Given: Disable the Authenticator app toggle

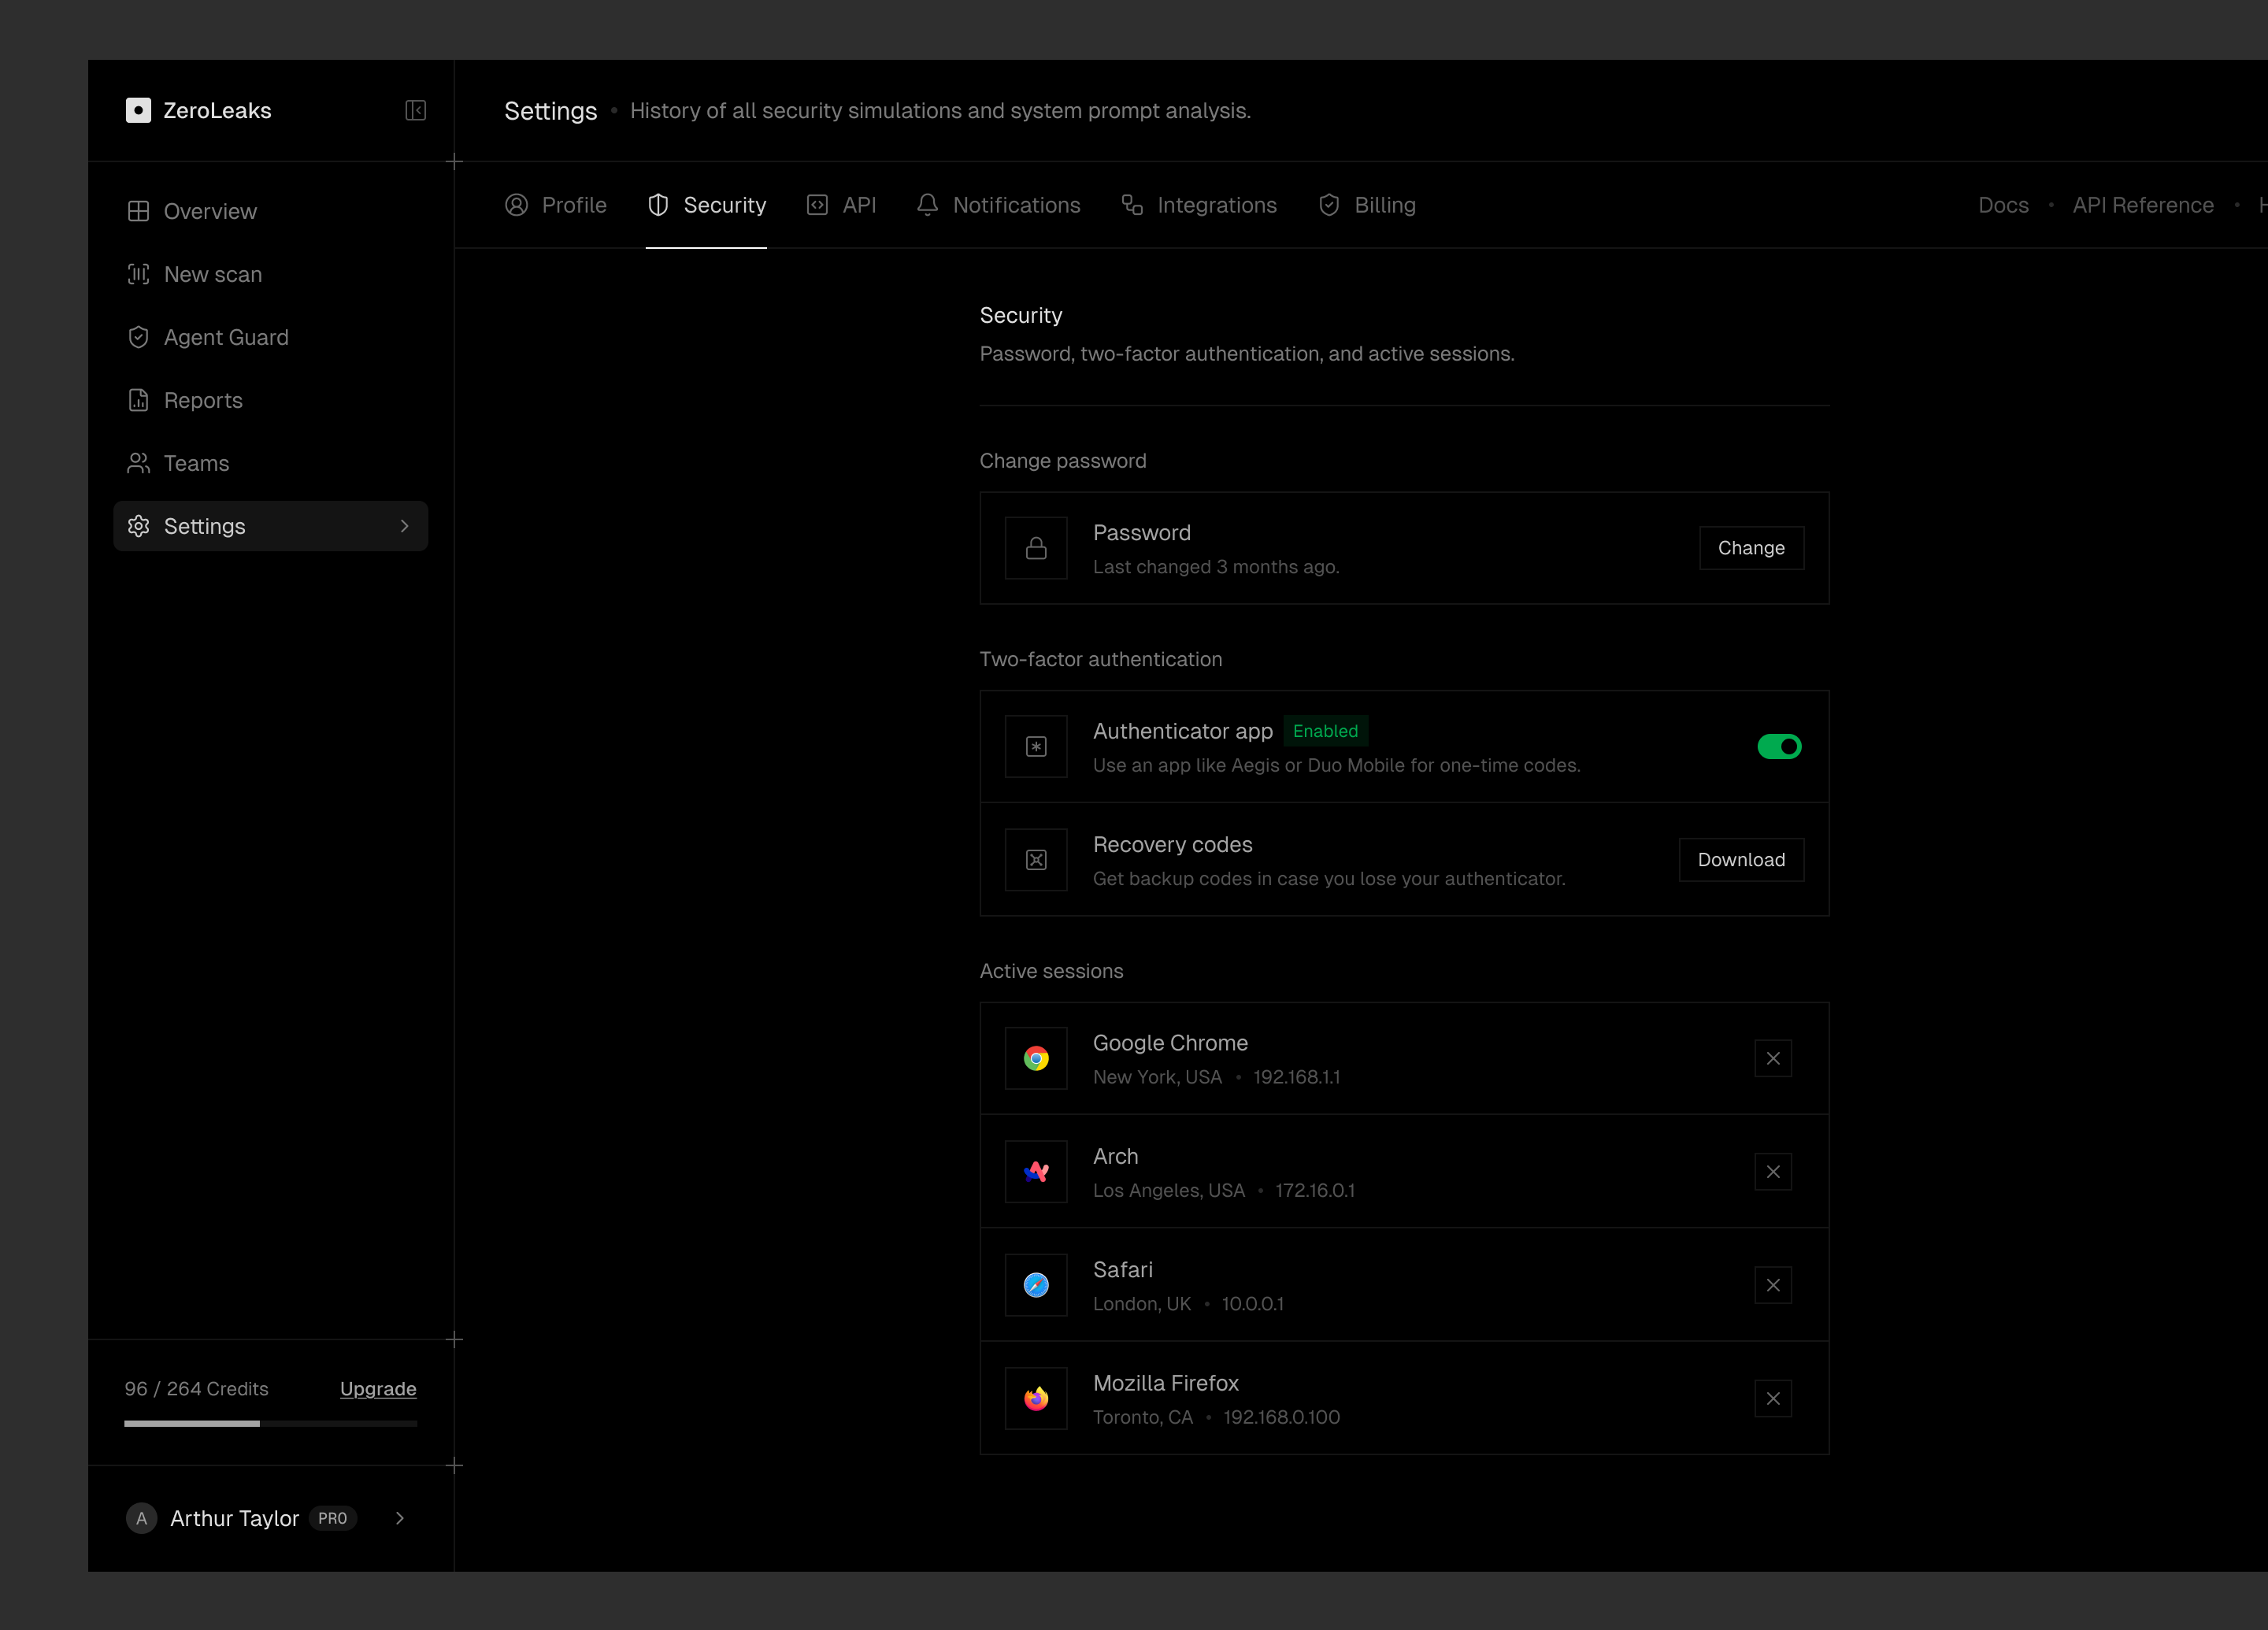Looking at the screenshot, I should pyautogui.click(x=1779, y=746).
